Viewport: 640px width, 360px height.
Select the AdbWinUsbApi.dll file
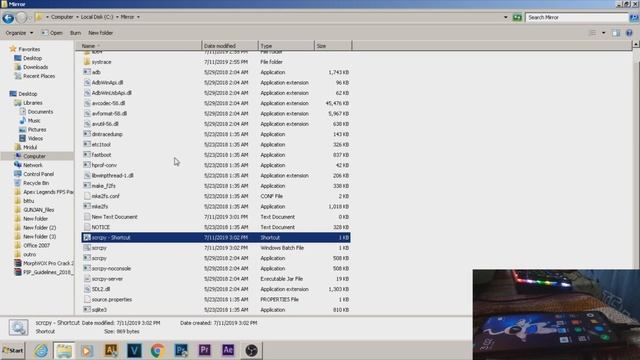(111, 93)
